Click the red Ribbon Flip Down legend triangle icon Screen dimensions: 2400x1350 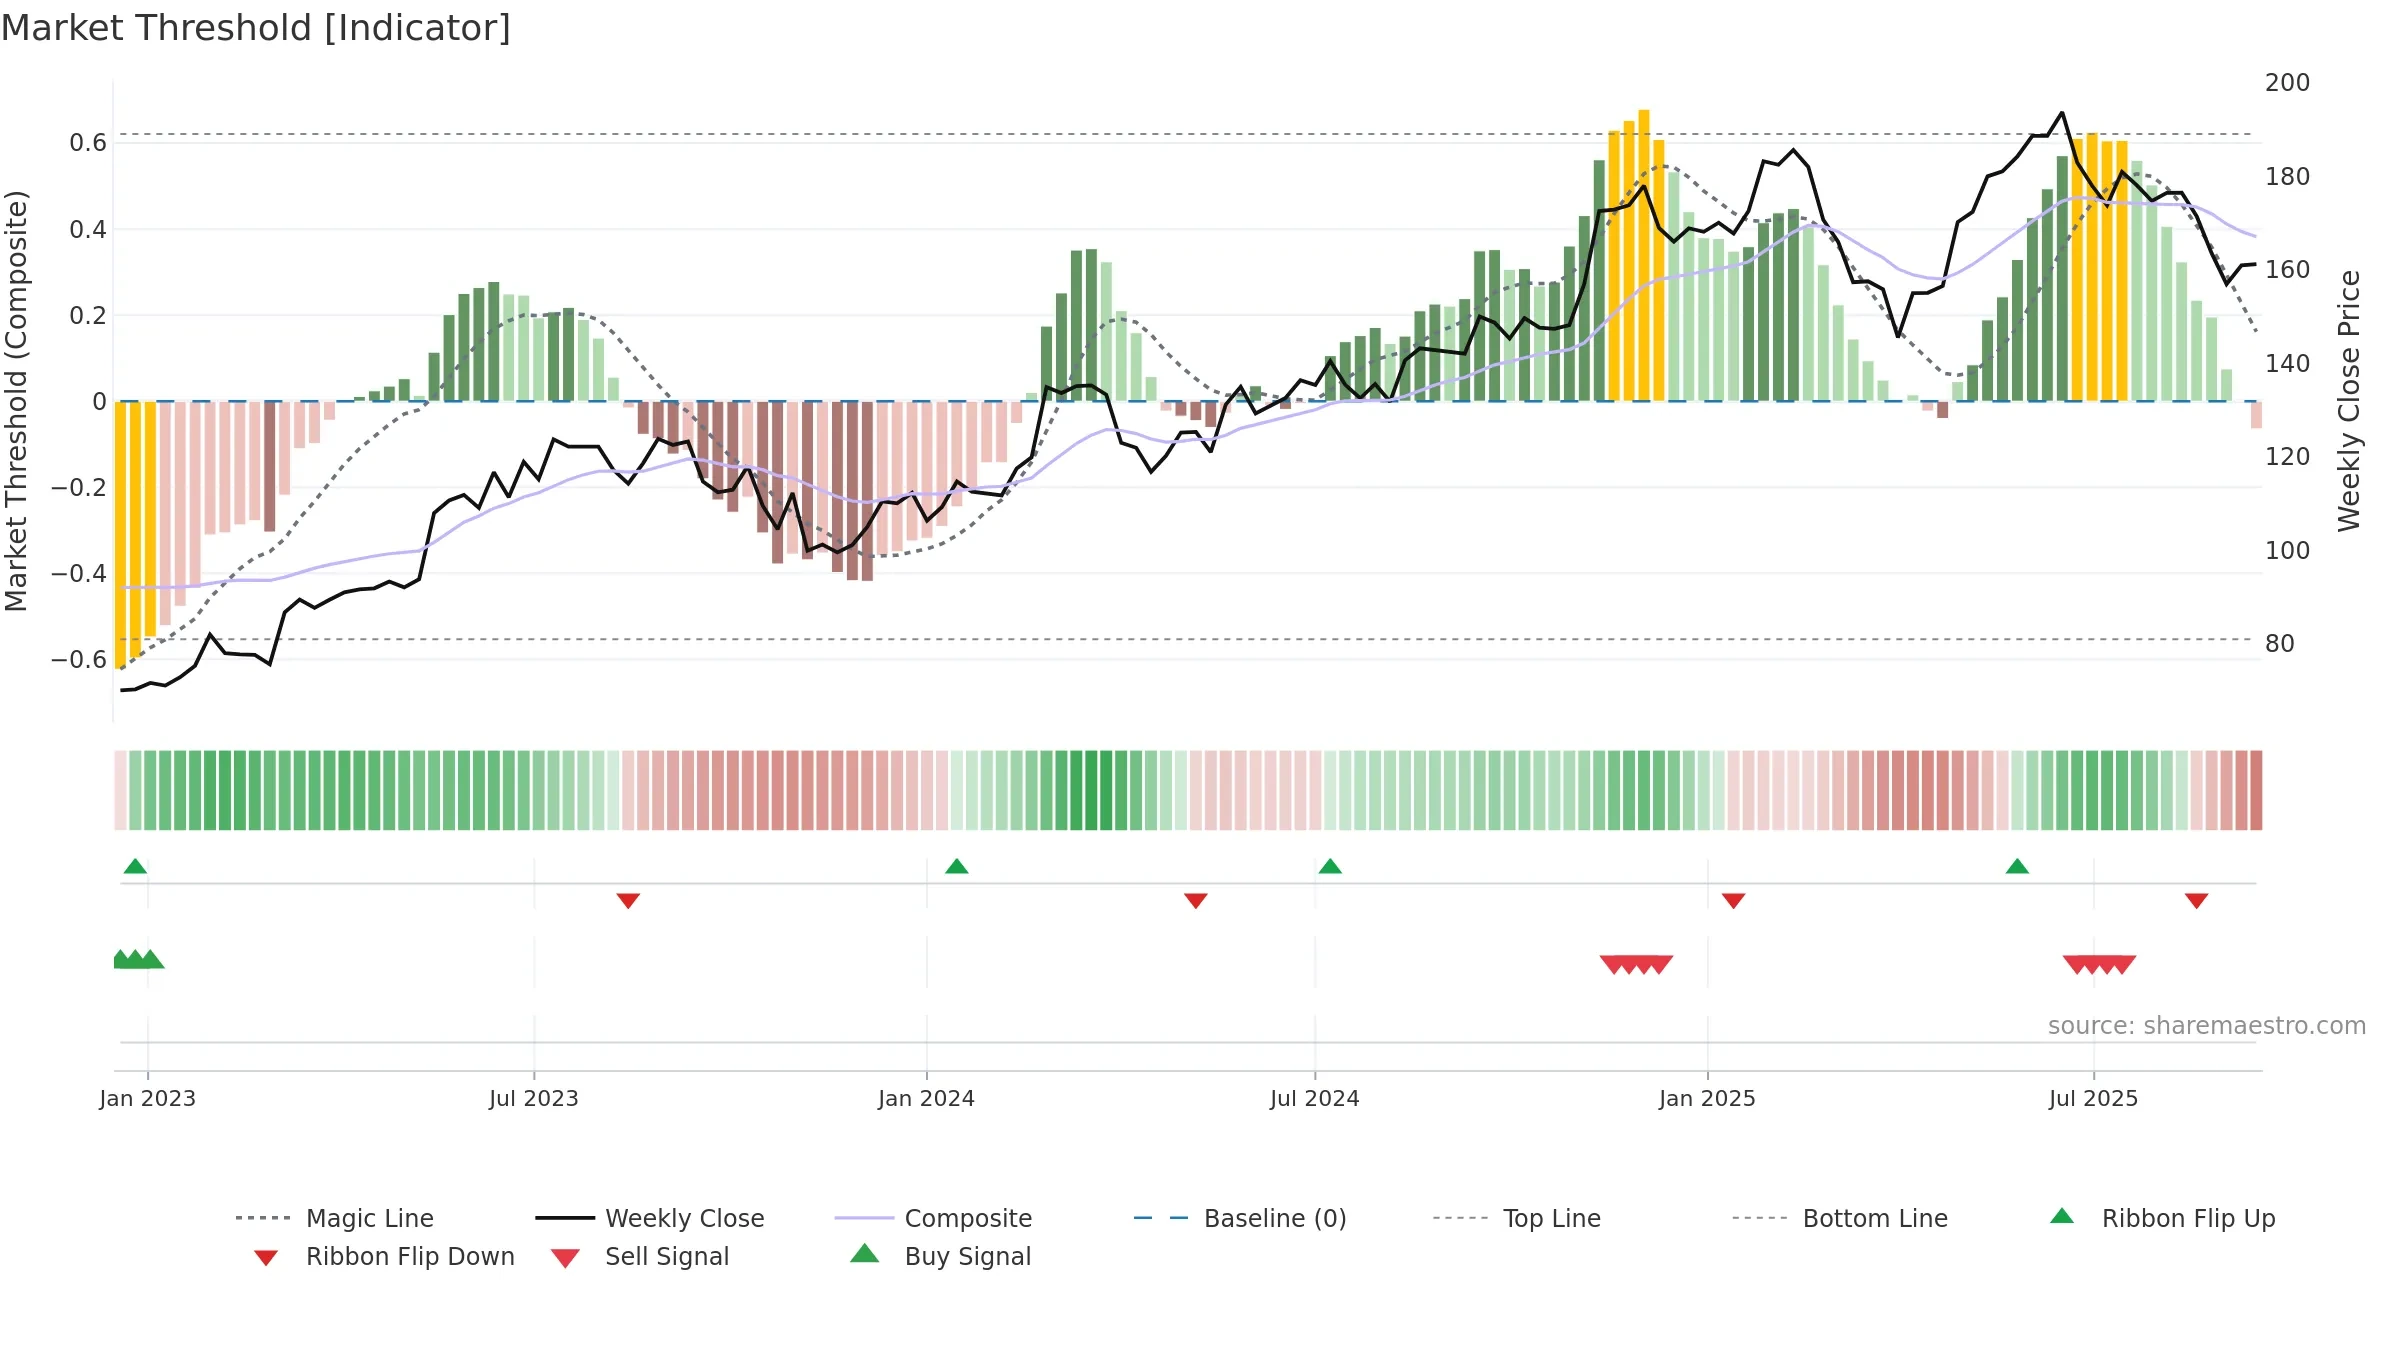point(266,1258)
